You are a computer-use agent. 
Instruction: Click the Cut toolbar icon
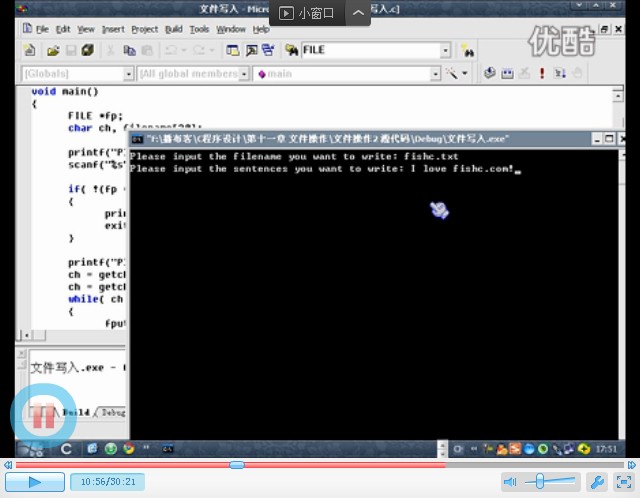pos(110,51)
